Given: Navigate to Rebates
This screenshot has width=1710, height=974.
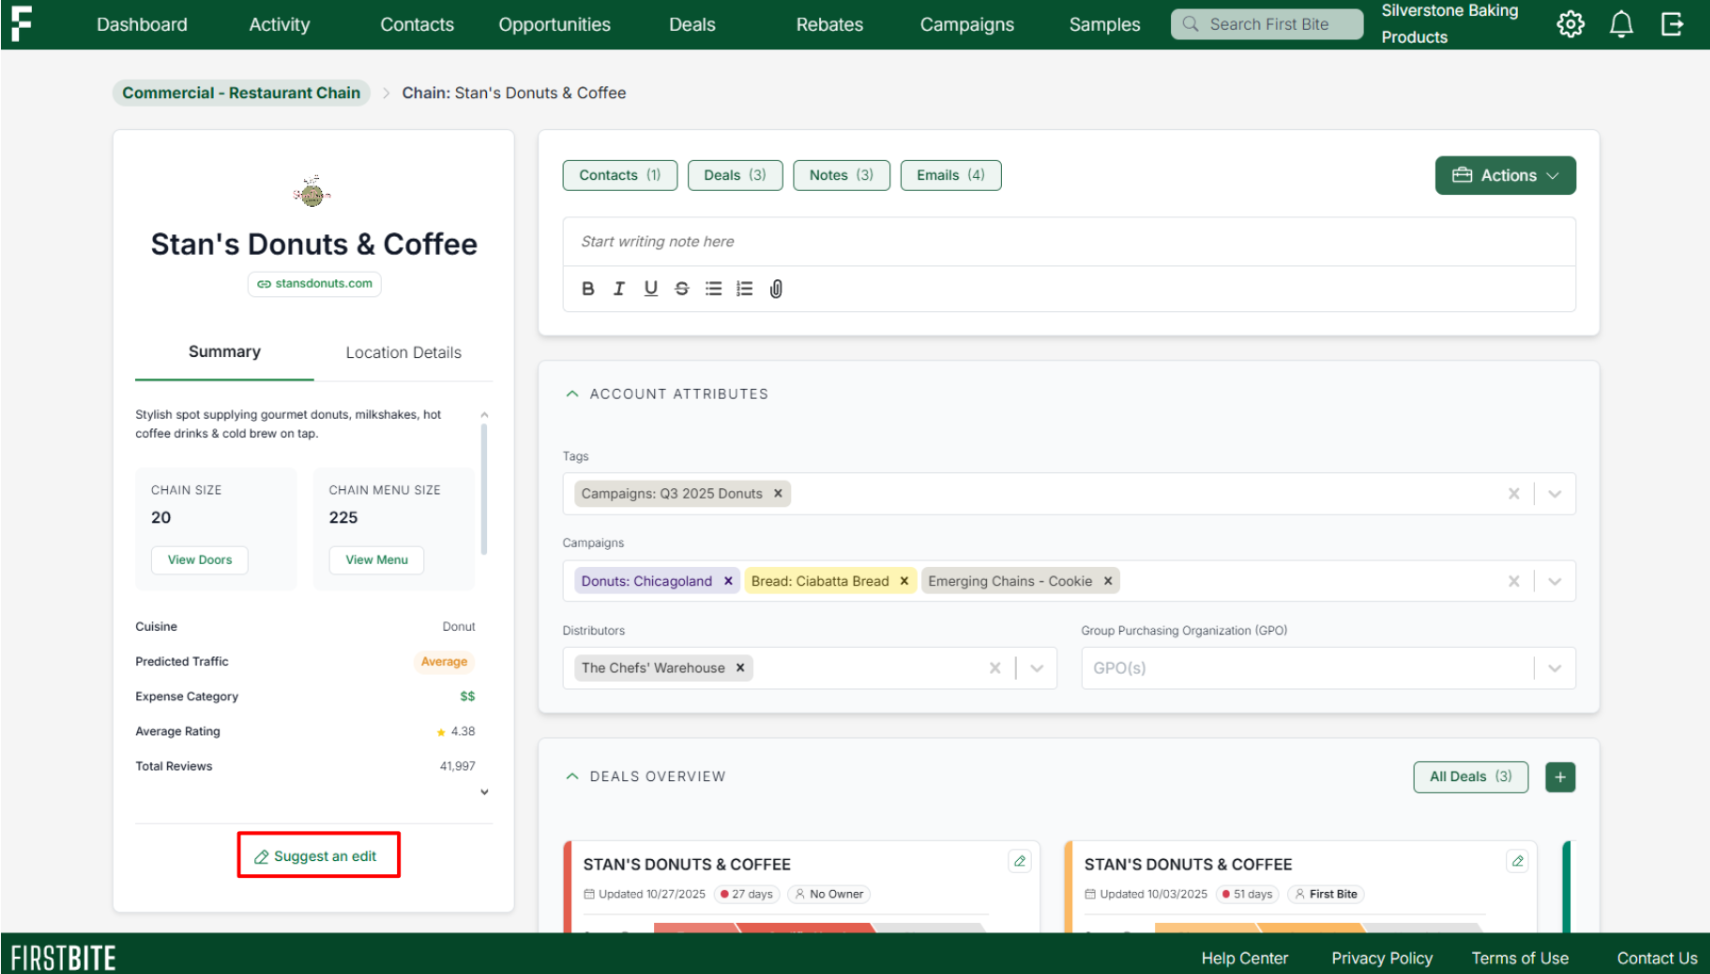Looking at the screenshot, I should coord(829,24).
